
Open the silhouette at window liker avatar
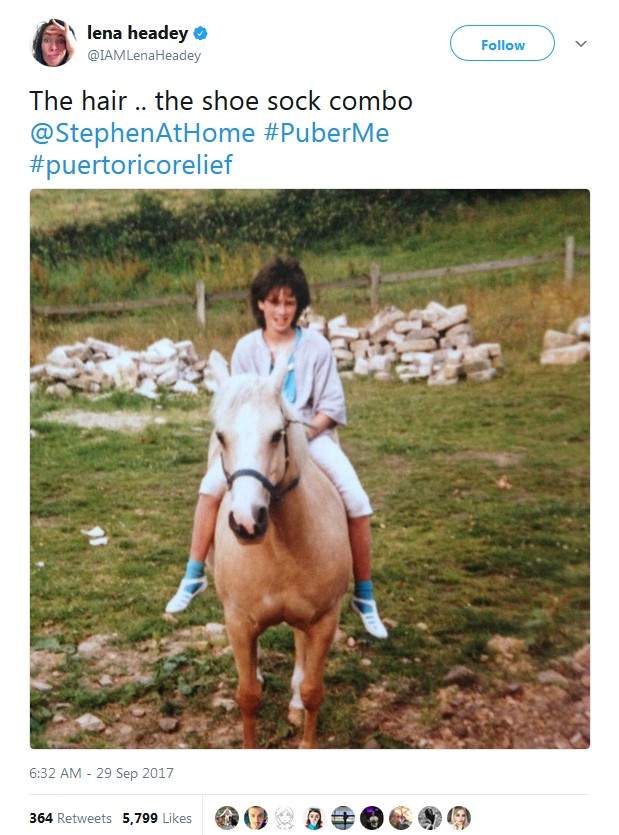coord(343,818)
